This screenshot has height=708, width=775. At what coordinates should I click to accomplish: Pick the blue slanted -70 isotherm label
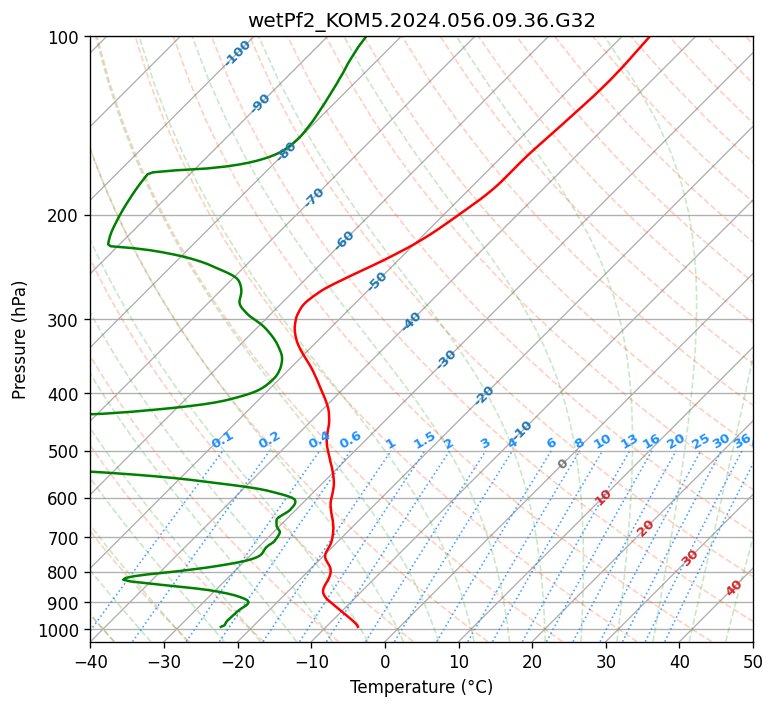314,197
